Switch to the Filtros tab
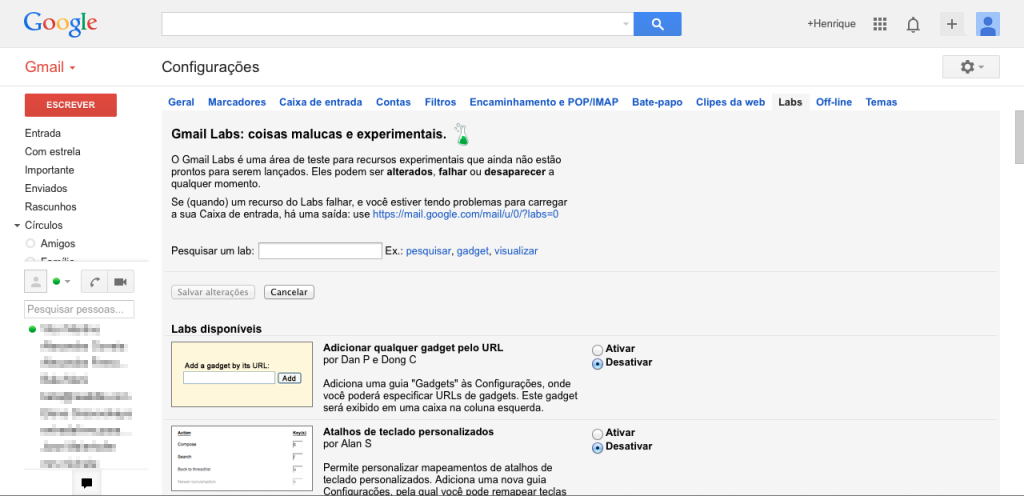 click(x=440, y=102)
